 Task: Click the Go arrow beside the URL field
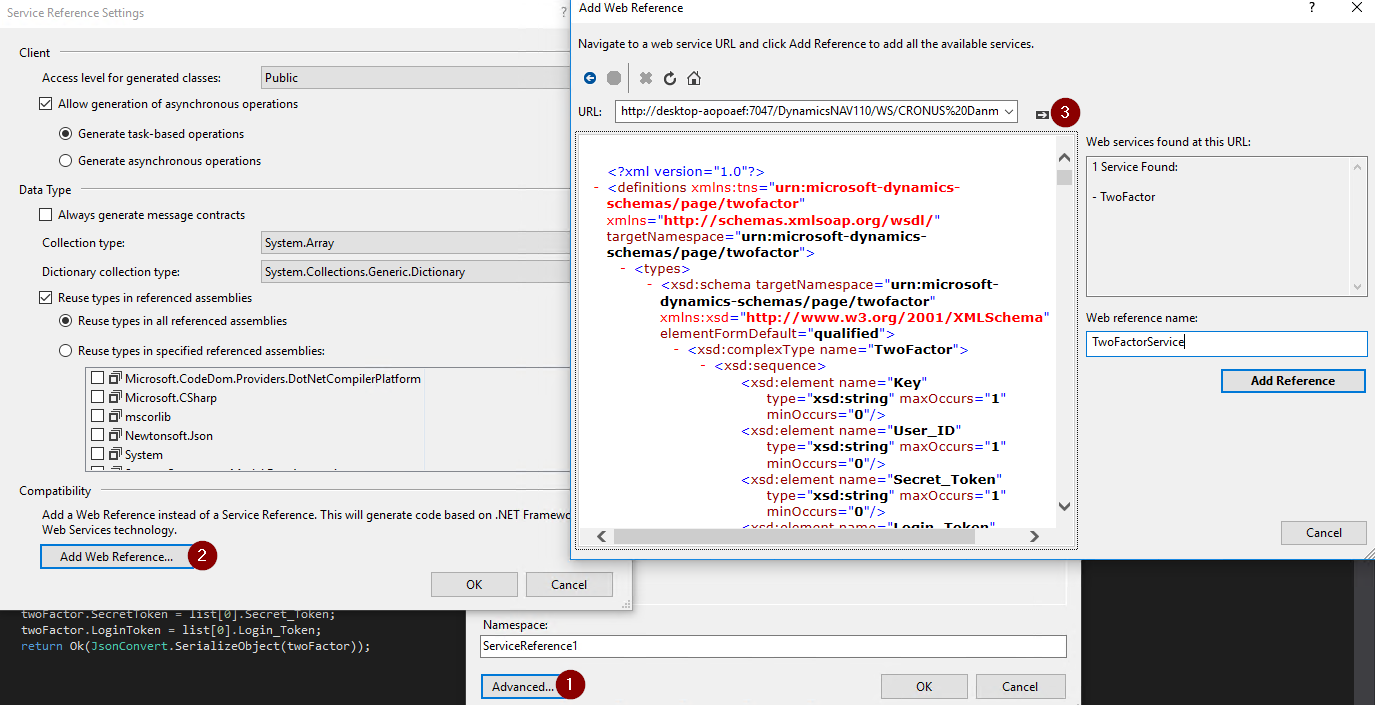tap(1041, 112)
